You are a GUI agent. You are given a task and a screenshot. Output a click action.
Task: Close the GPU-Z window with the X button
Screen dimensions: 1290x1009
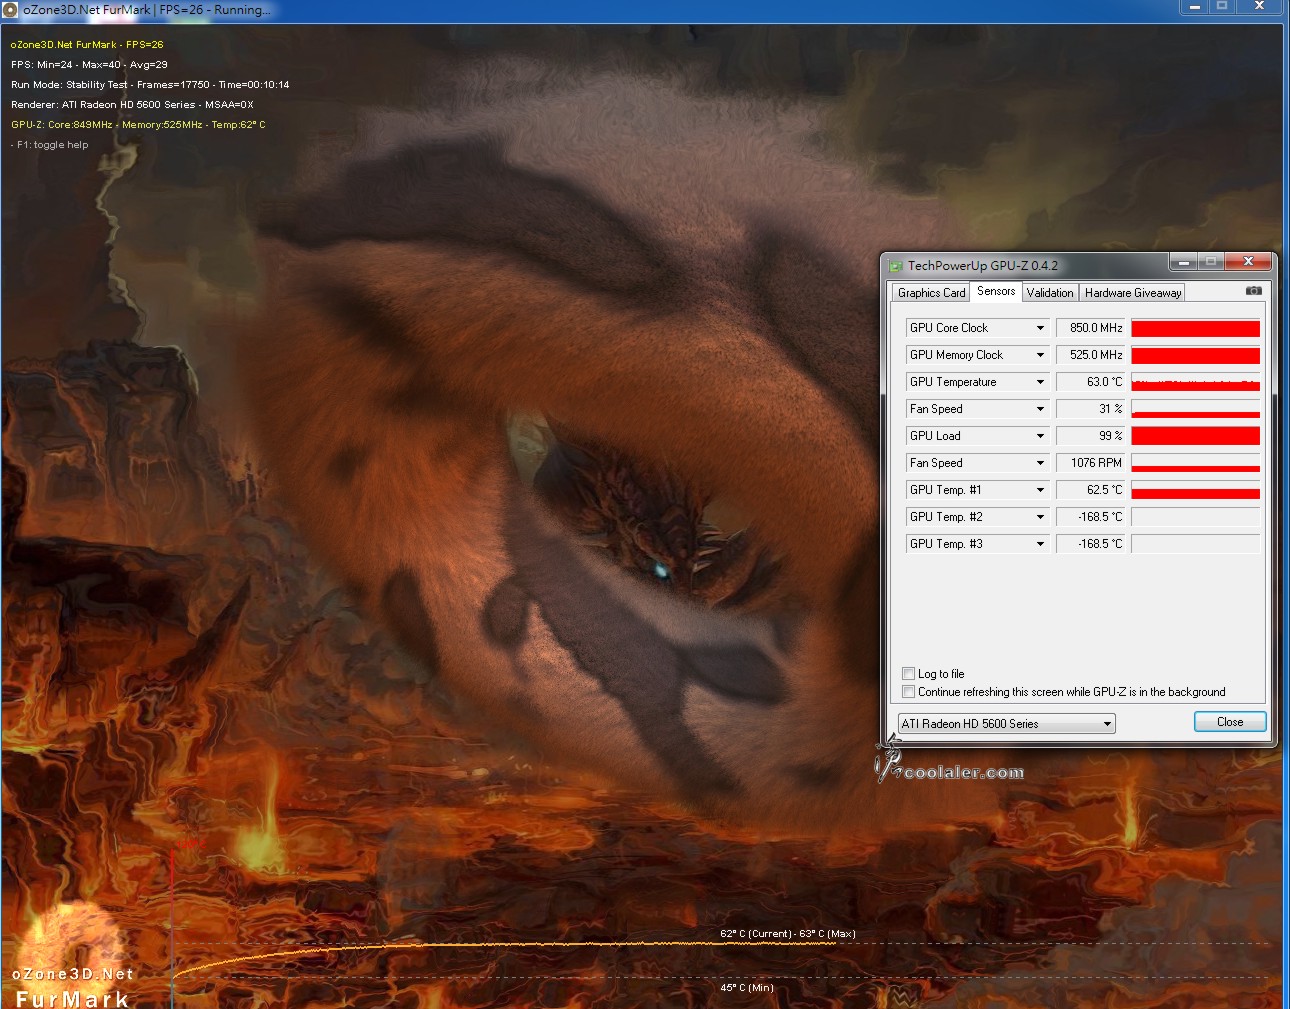click(x=1248, y=262)
